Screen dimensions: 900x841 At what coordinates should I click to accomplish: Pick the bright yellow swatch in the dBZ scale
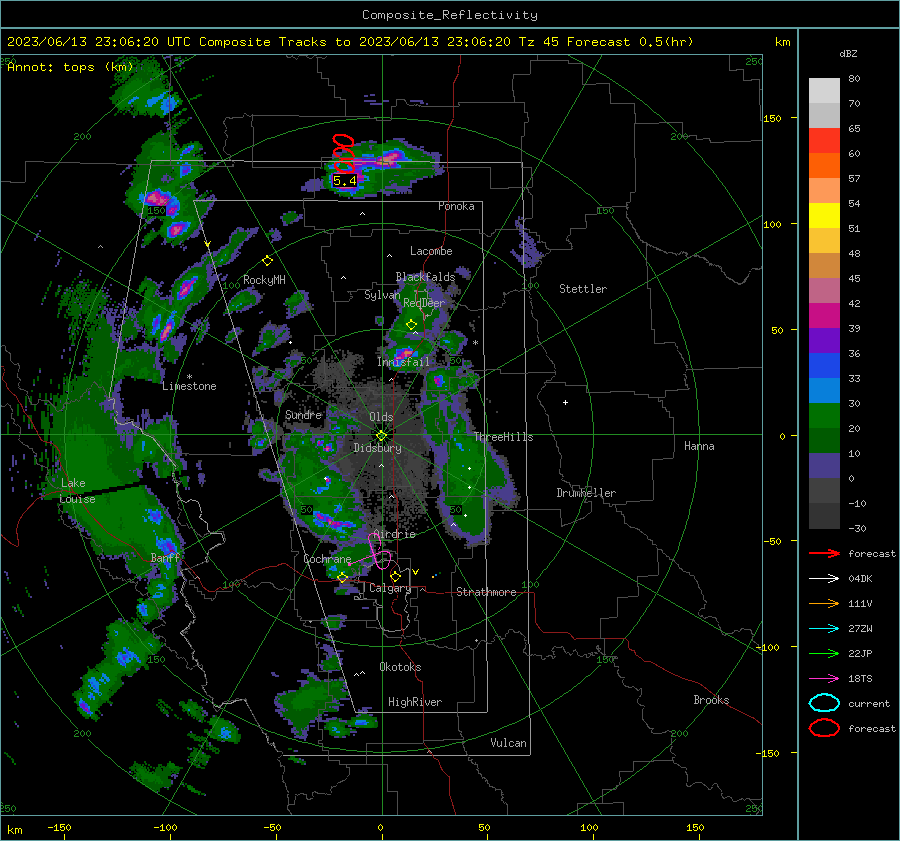pos(824,215)
